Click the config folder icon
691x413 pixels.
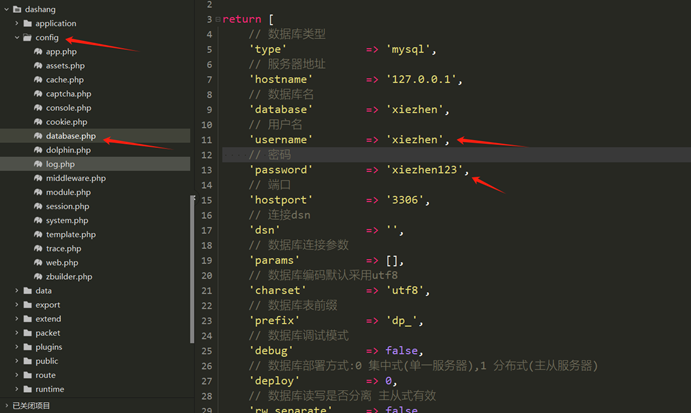coord(27,38)
